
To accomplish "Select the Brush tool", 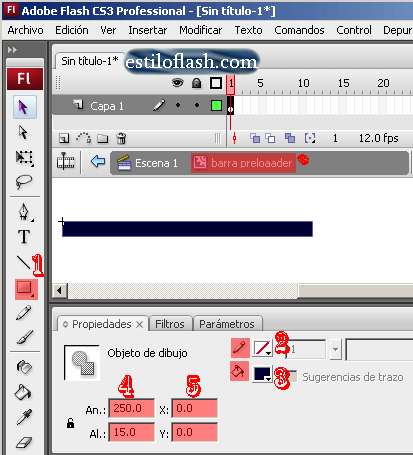I will pyautogui.click(x=25, y=337).
